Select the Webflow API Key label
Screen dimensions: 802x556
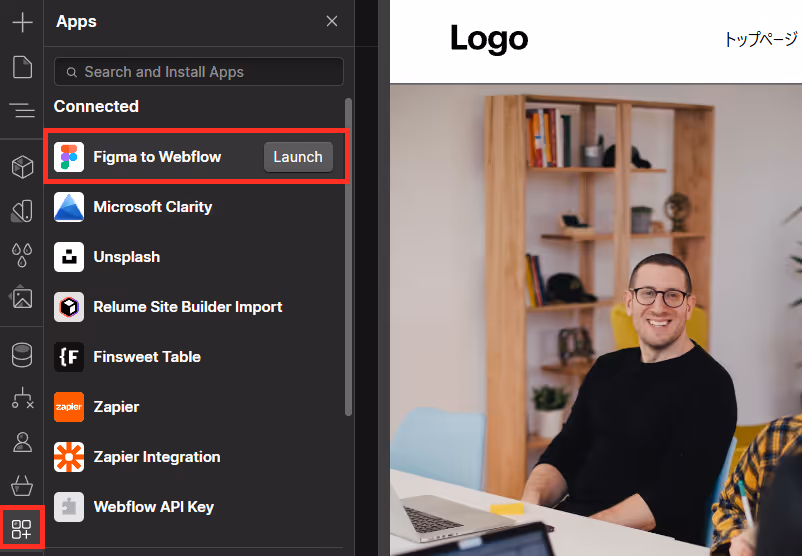coord(153,507)
